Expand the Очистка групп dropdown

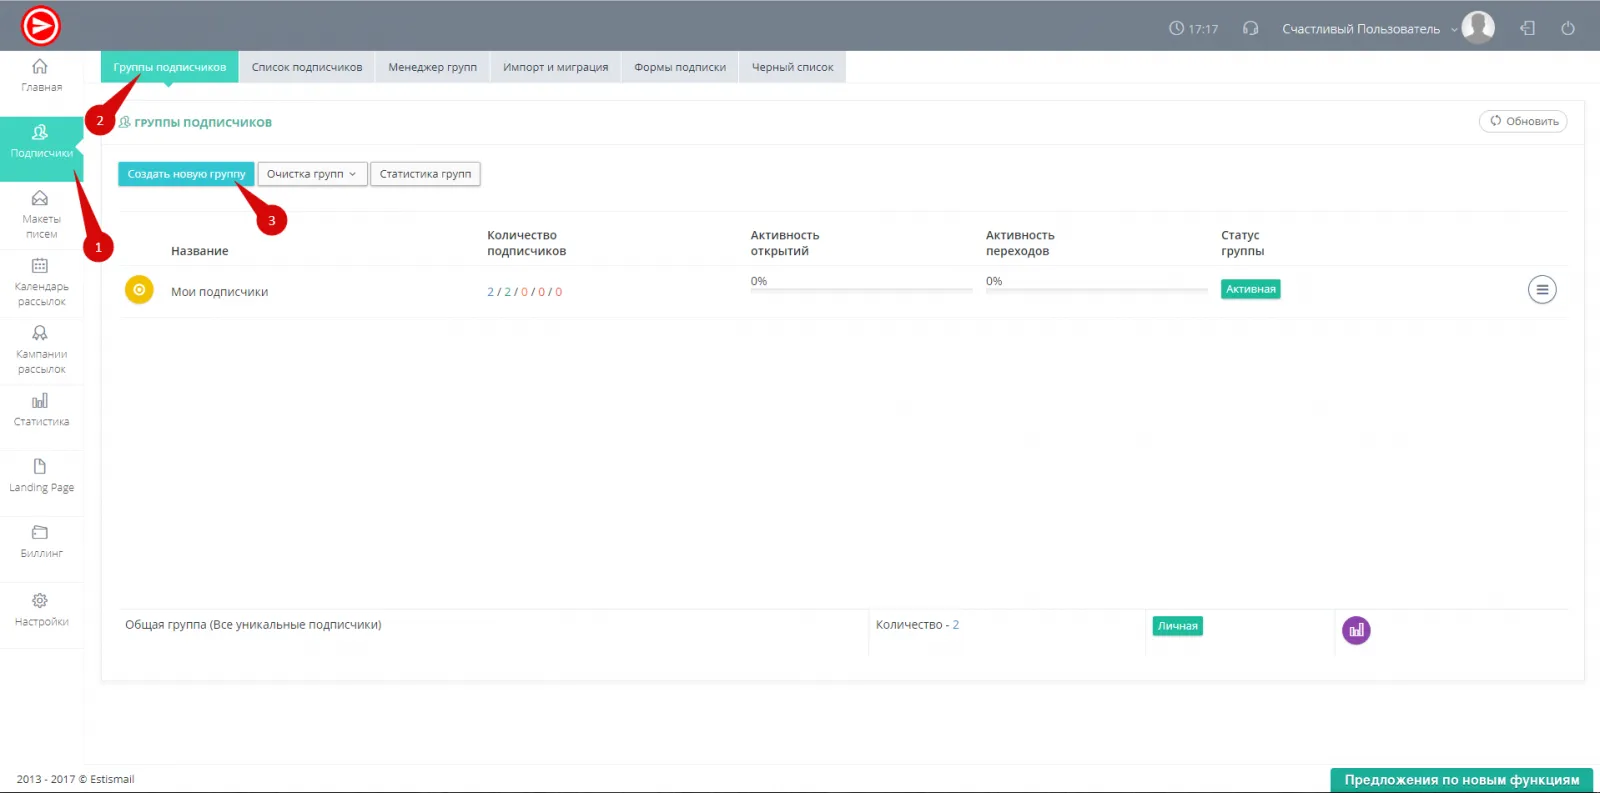tap(312, 174)
